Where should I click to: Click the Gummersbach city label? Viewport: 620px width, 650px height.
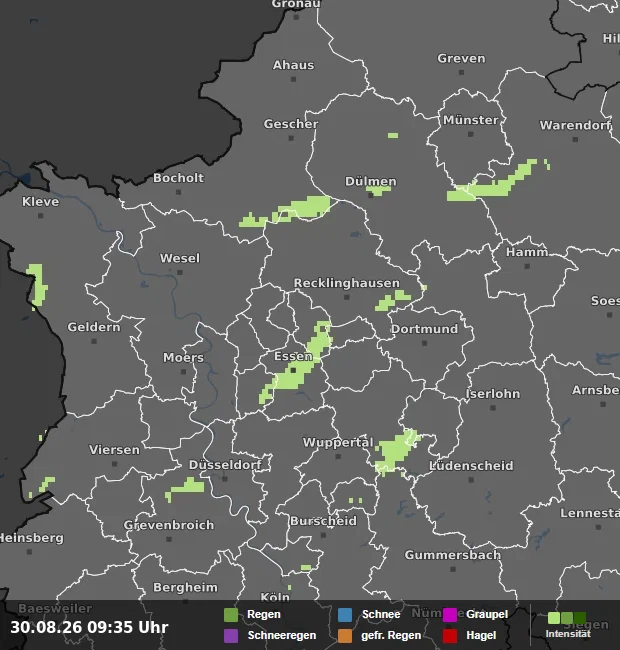(453, 555)
